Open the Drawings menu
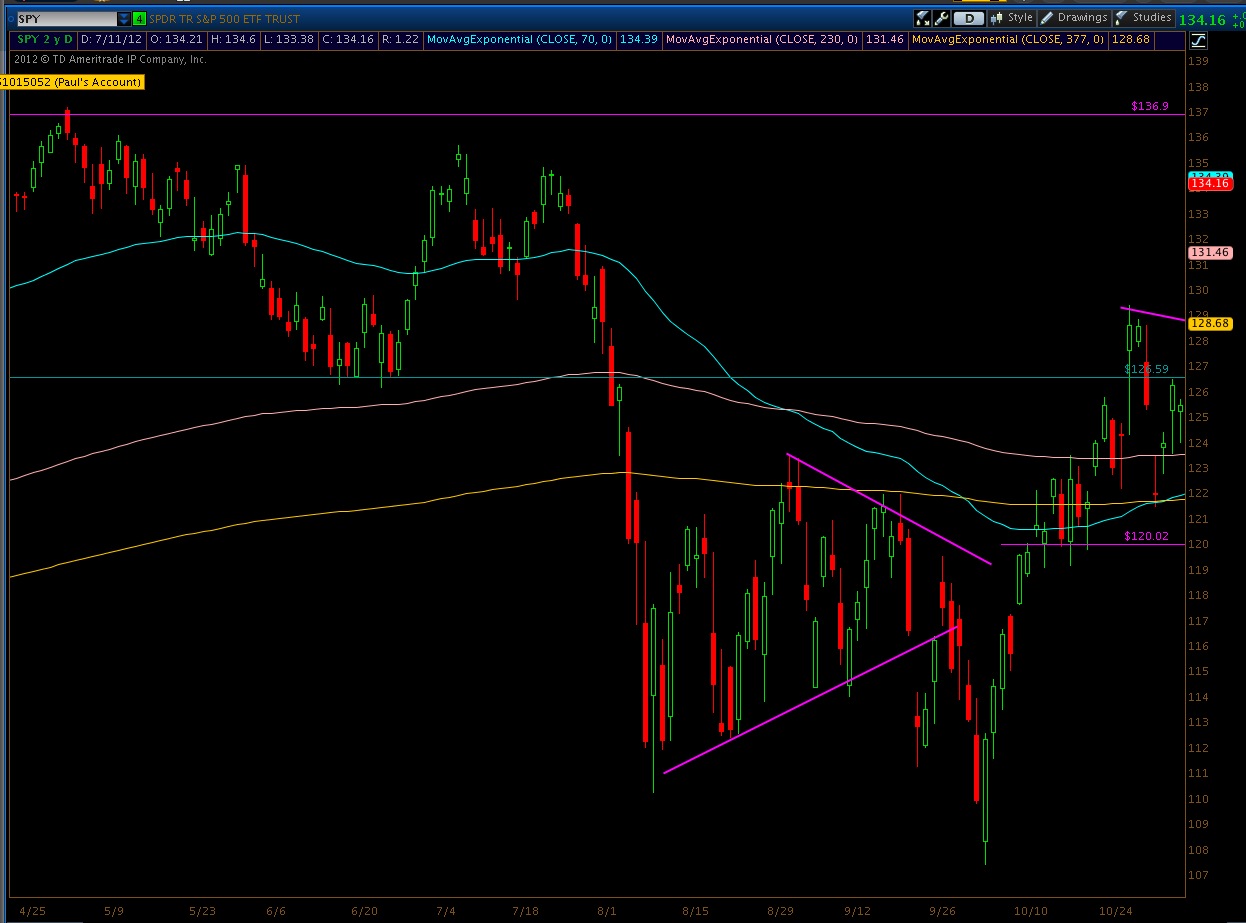Image resolution: width=1246 pixels, height=923 pixels. [x=1075, y=18]
